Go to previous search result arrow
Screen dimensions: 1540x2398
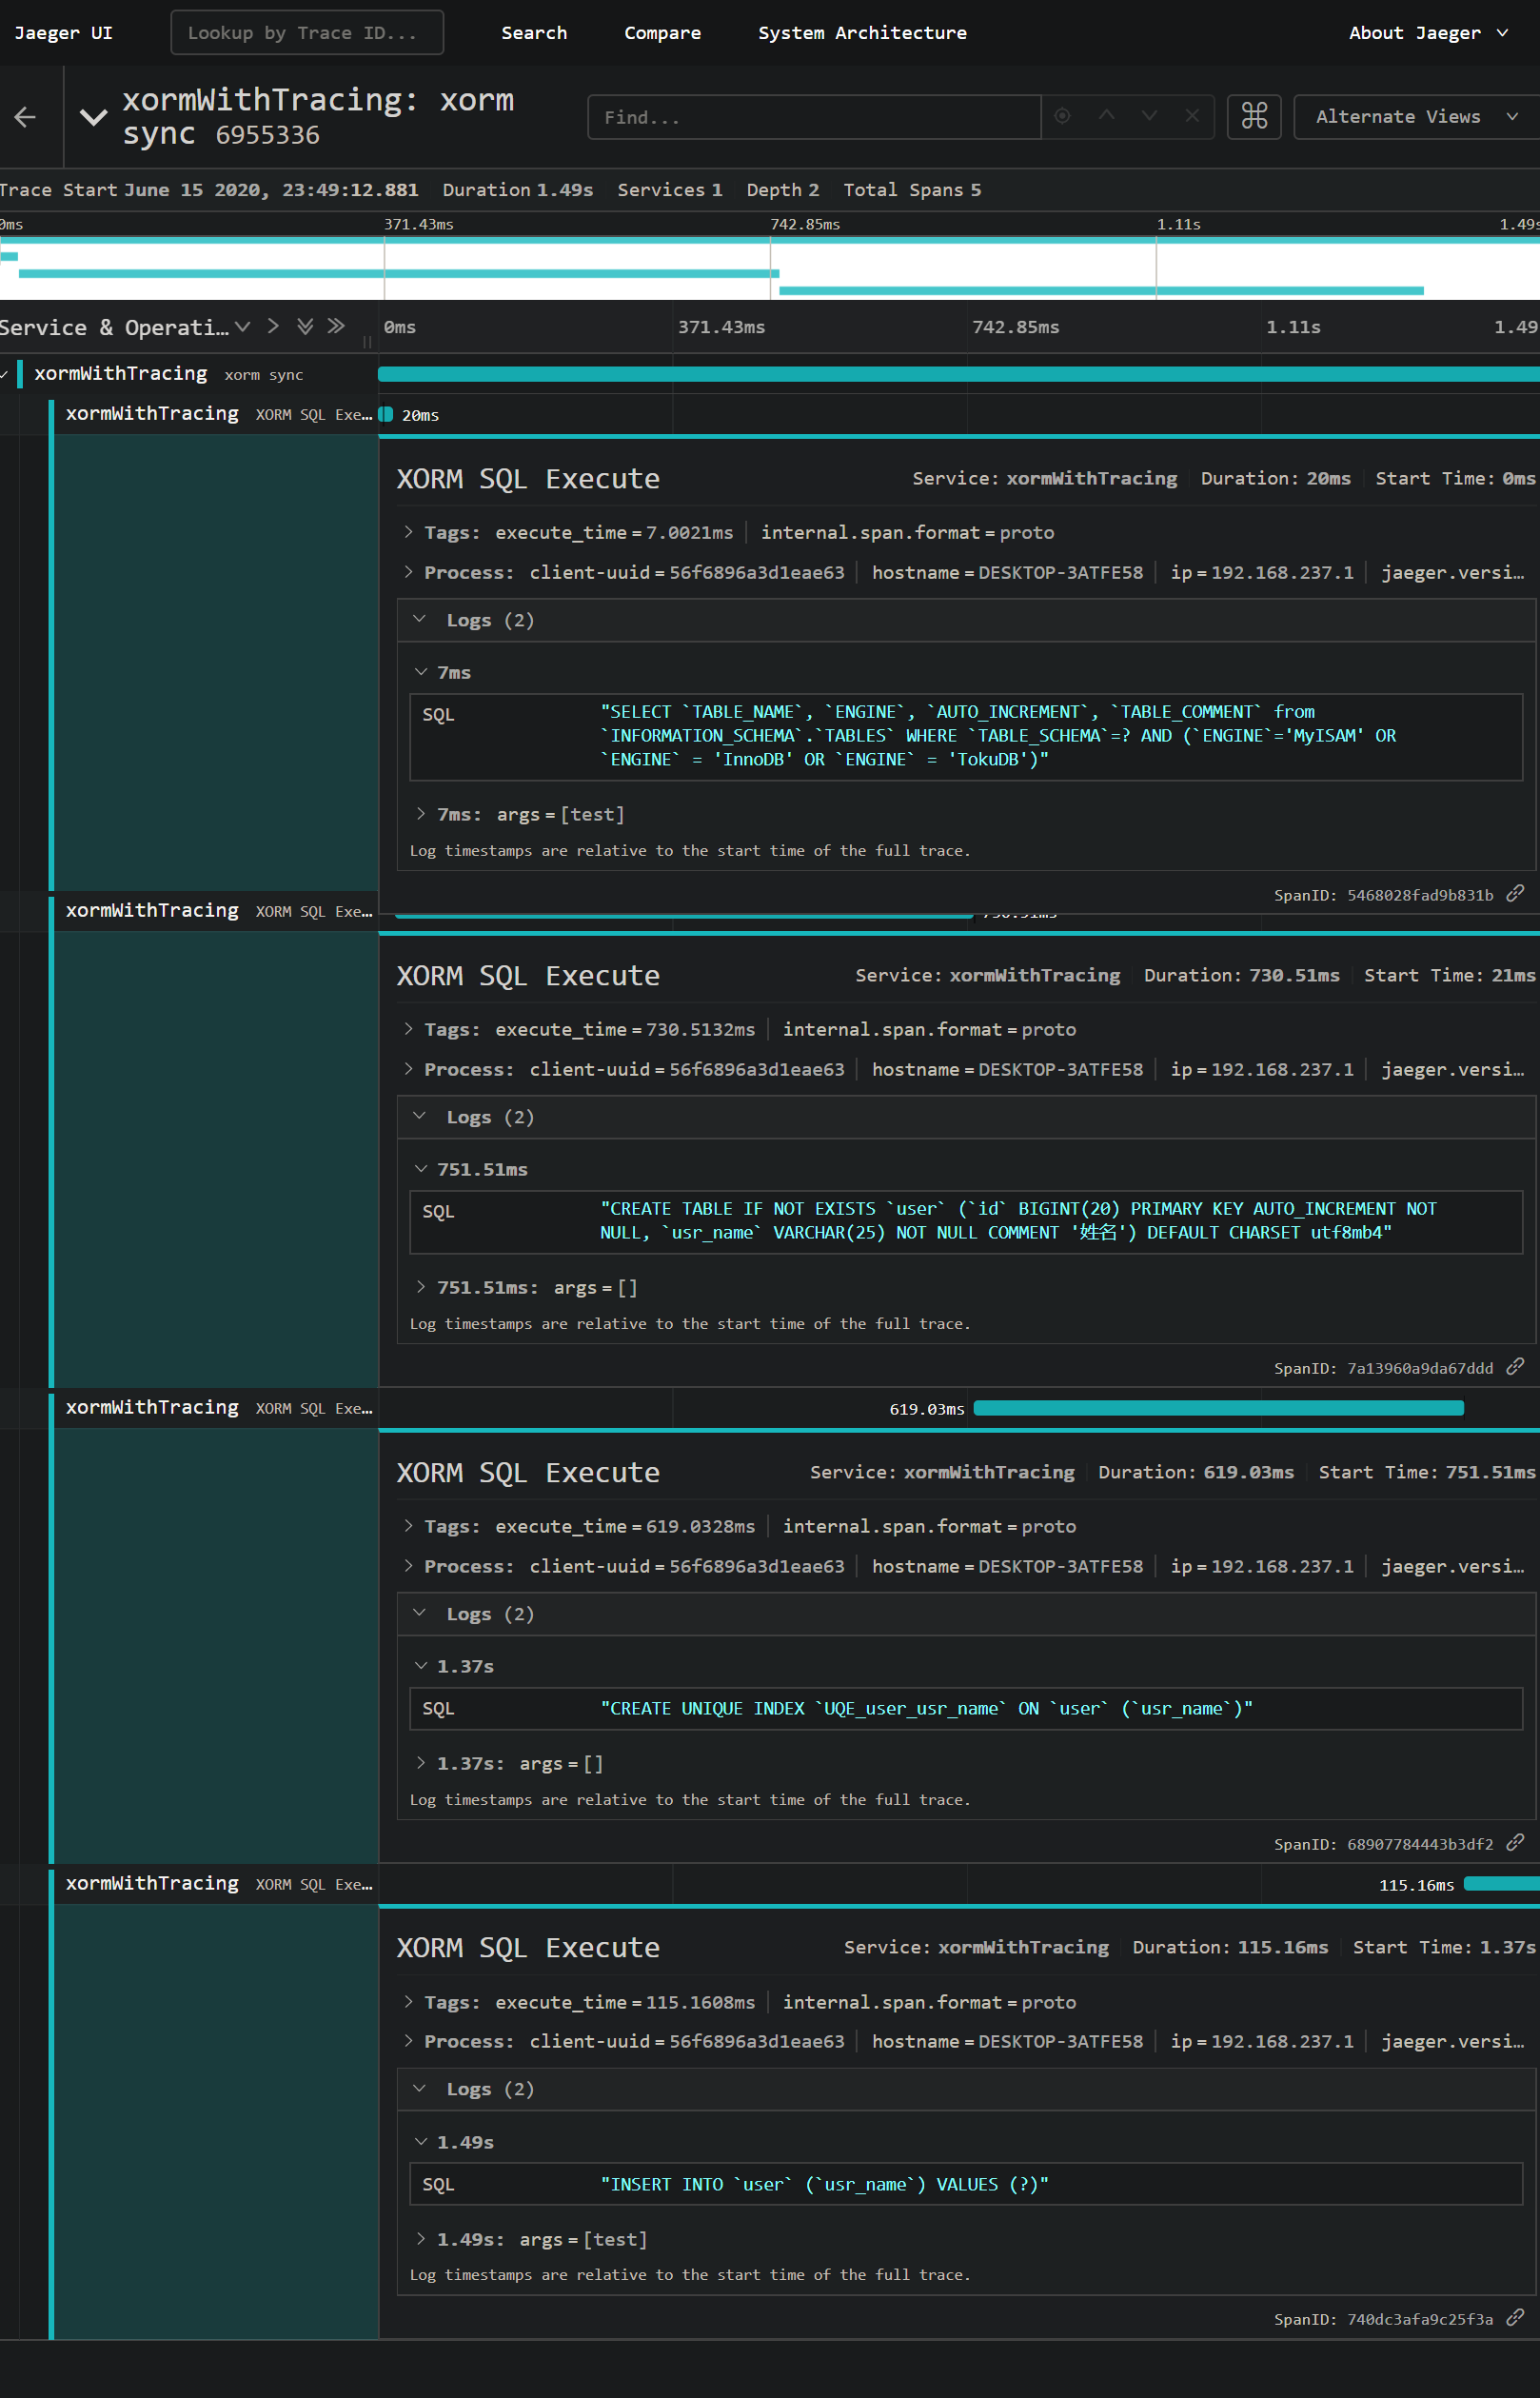coord(1106,116)
